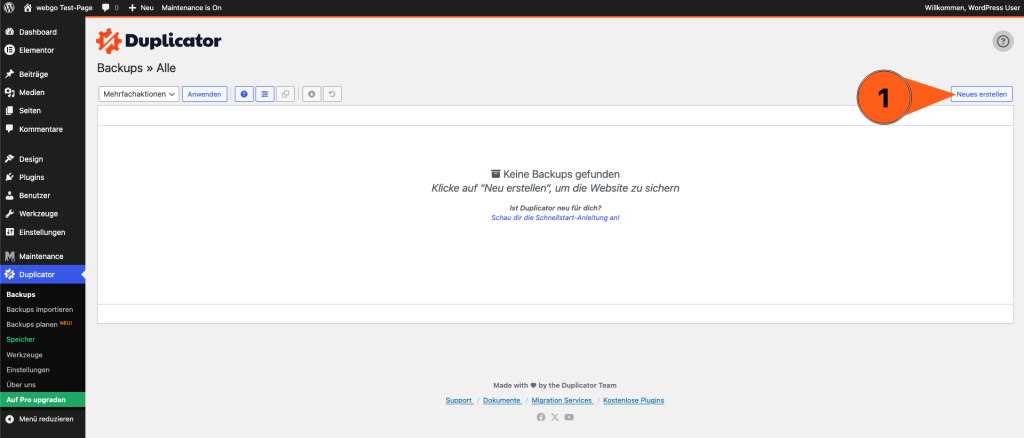Click the plus icon beside Neu
The image size is (1024, 438).
pyautogui.click(x=132, y=8)
